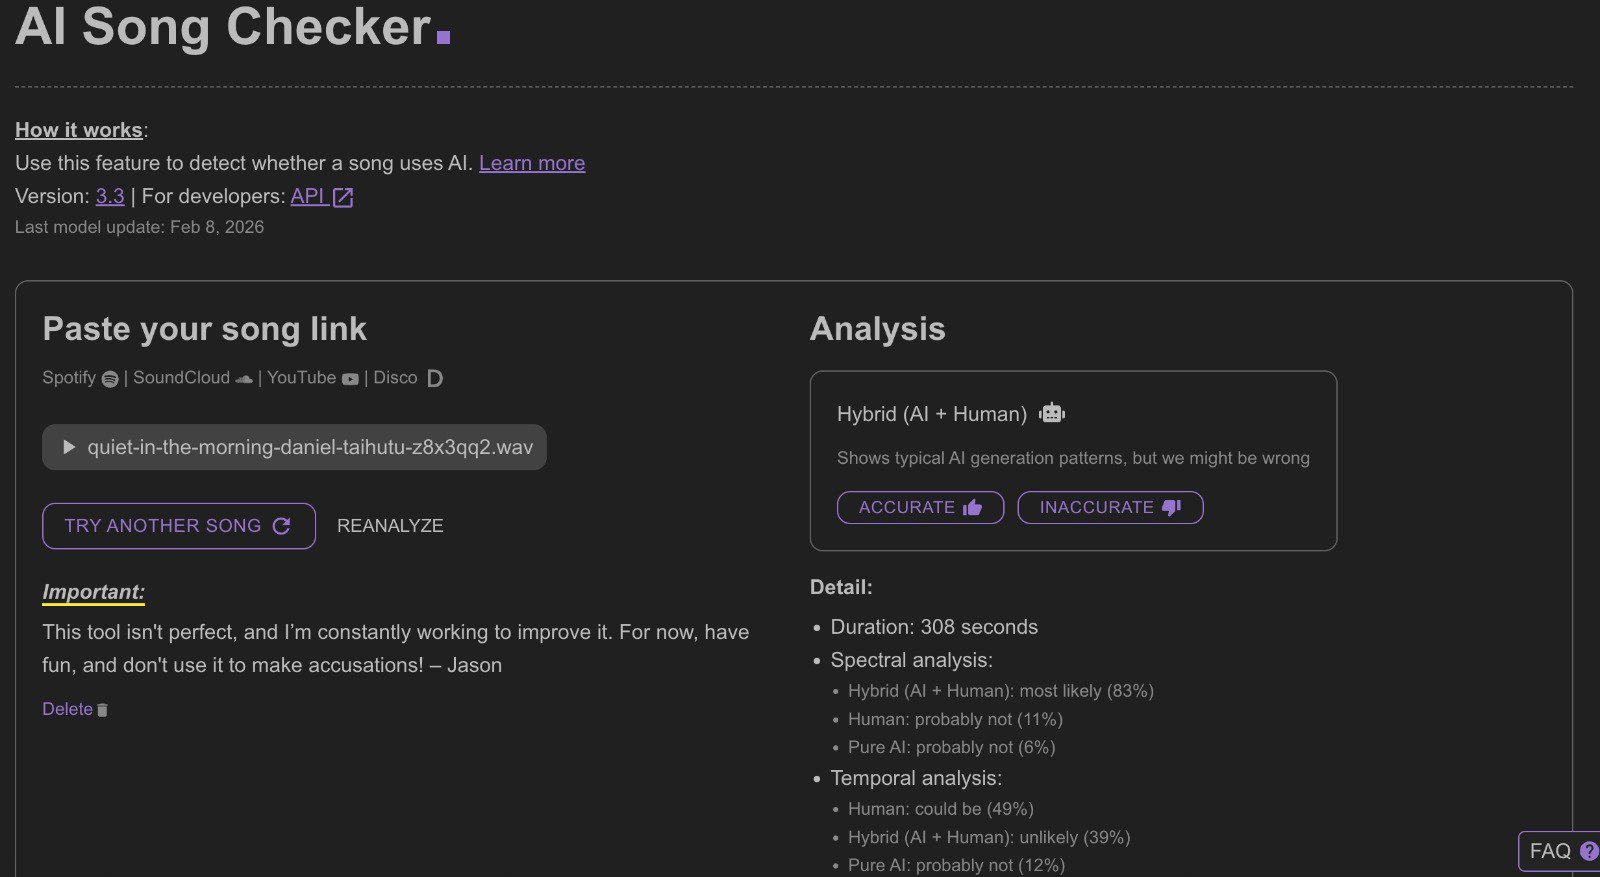Click 'Hybrid (AI + Human): most likely (83%)'
The width and height of the screenshot is (1600, 877).
click(1001, 691)
